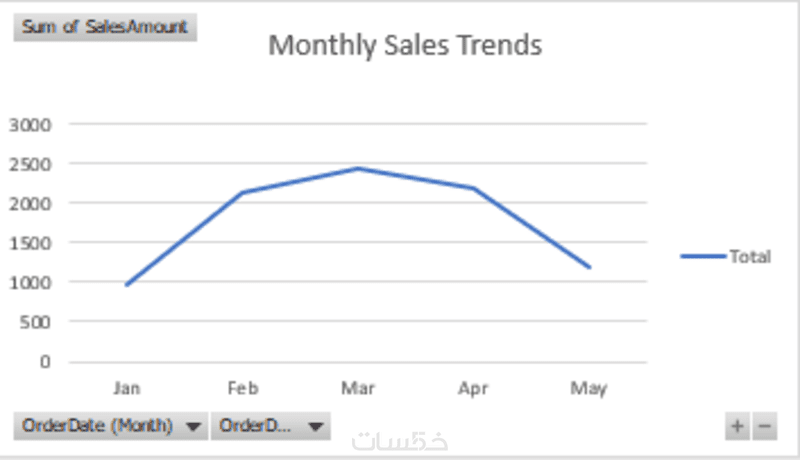Select the Monthly Sales Trends chart title
This screenshot has height=460, width=800.
405,46
